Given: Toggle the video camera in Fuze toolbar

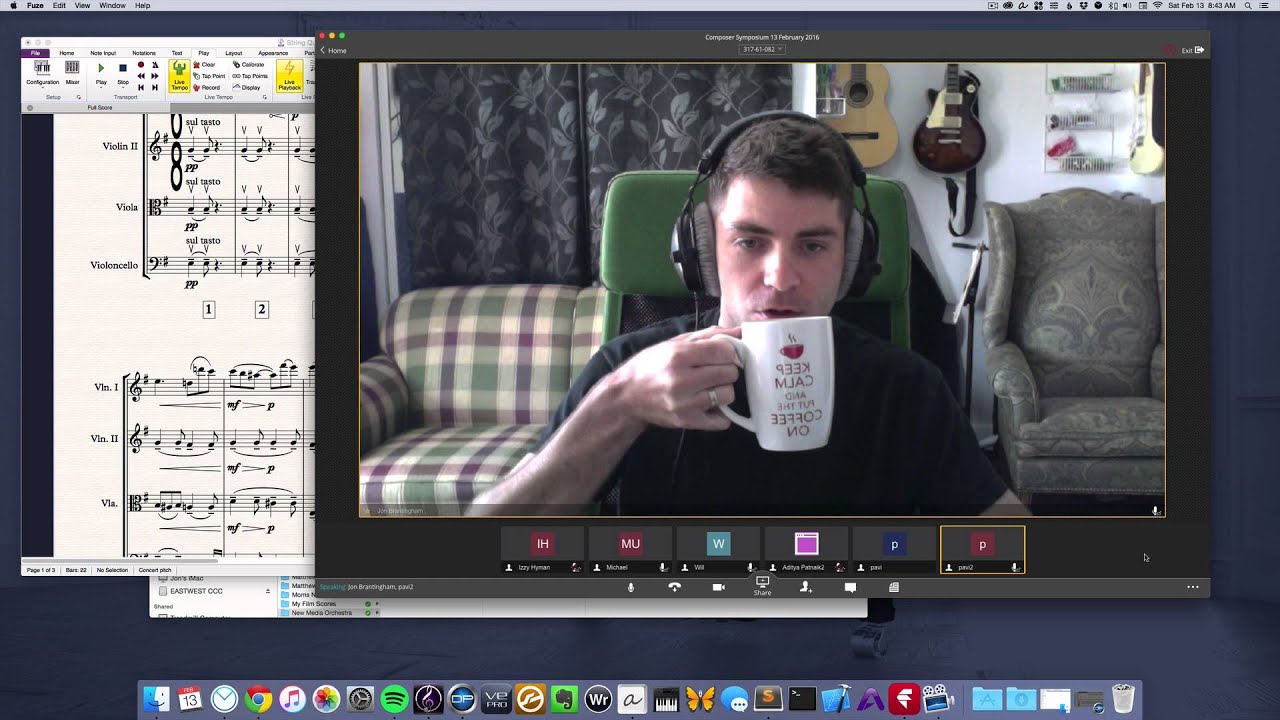Looking at the screenshot, I should (x=718, y=587).
